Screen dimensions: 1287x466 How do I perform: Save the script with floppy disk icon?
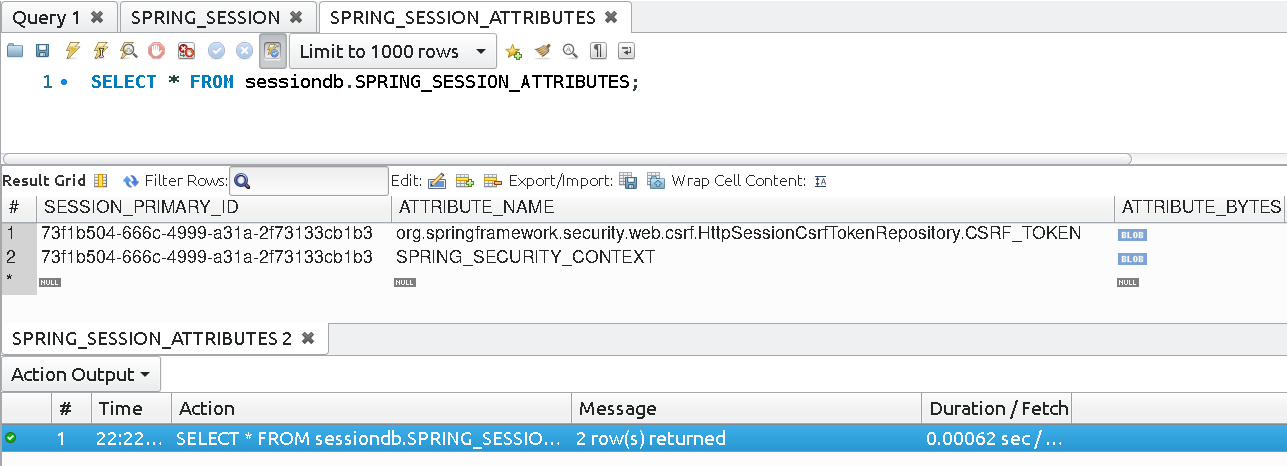coord(42,50)
